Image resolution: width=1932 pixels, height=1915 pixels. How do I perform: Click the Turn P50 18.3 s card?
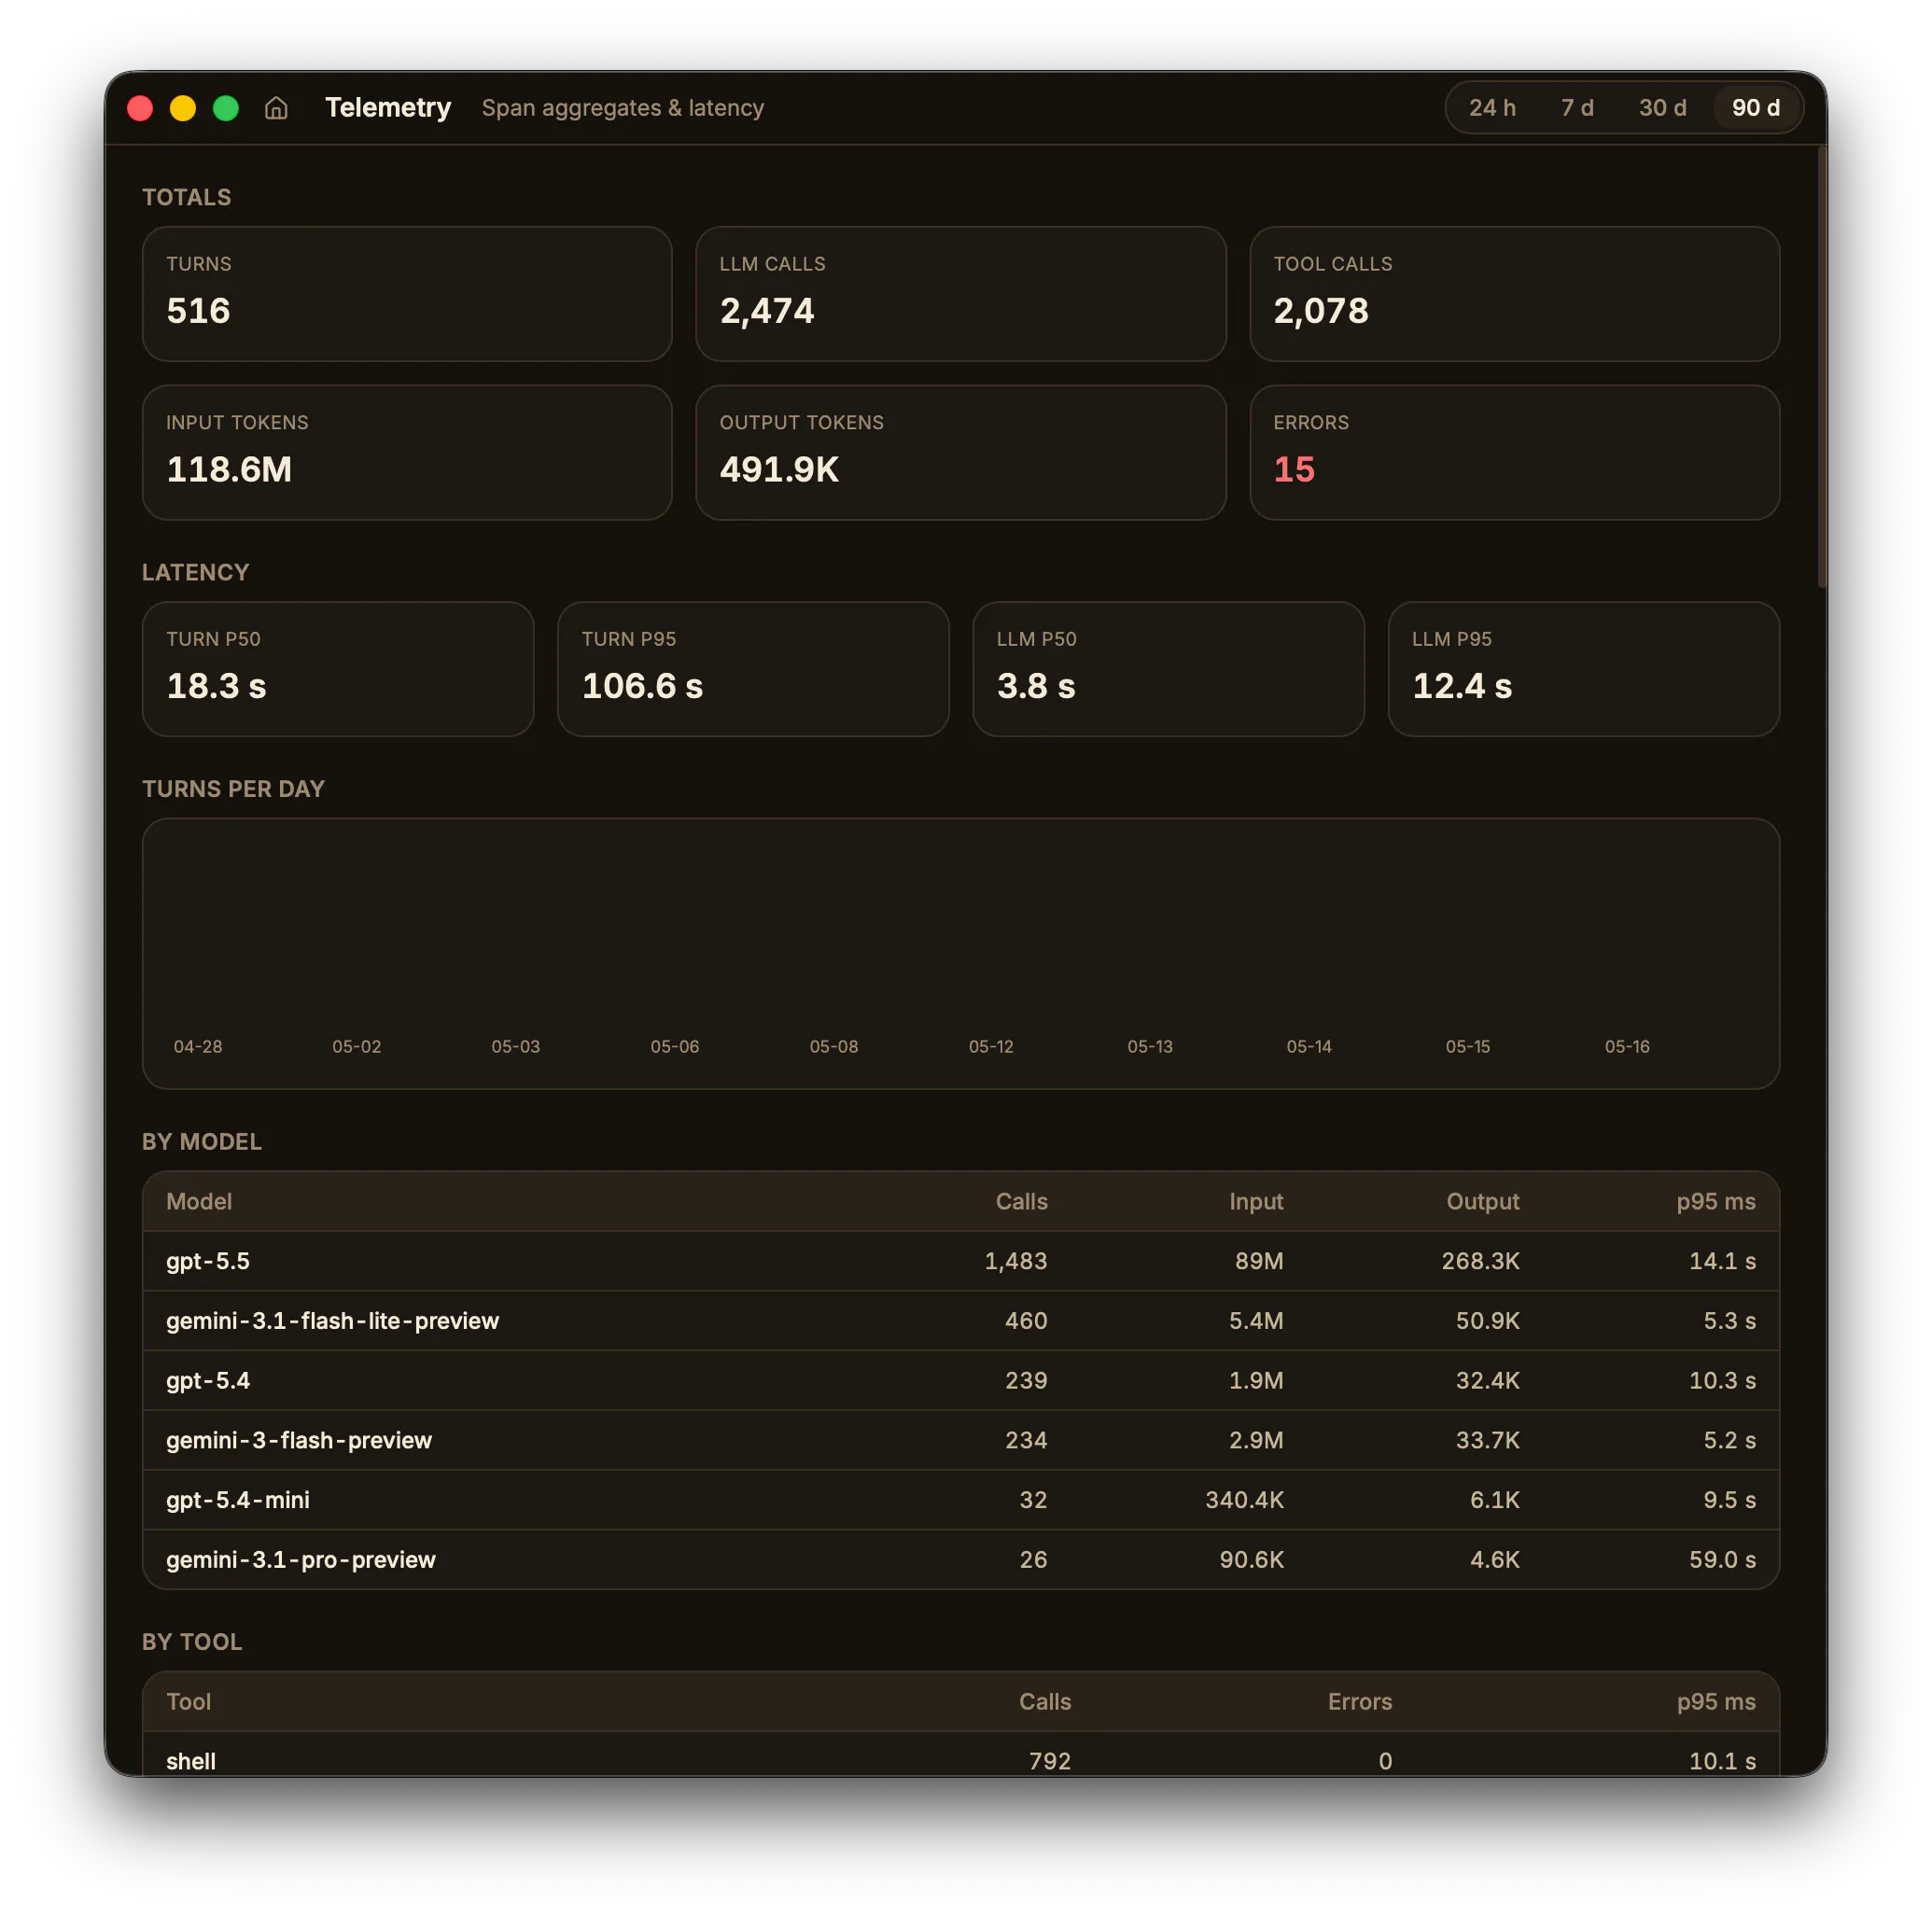pos(338,669)
